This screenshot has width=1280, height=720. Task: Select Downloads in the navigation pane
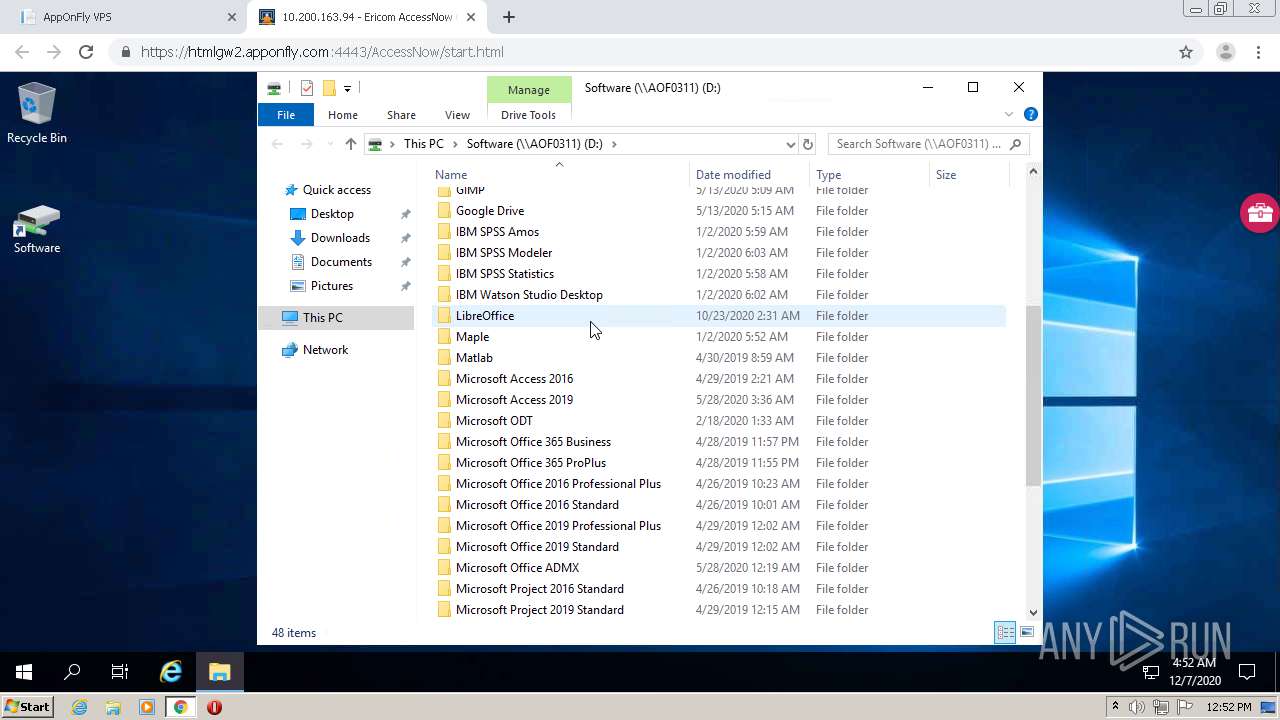tap(340, 238)
